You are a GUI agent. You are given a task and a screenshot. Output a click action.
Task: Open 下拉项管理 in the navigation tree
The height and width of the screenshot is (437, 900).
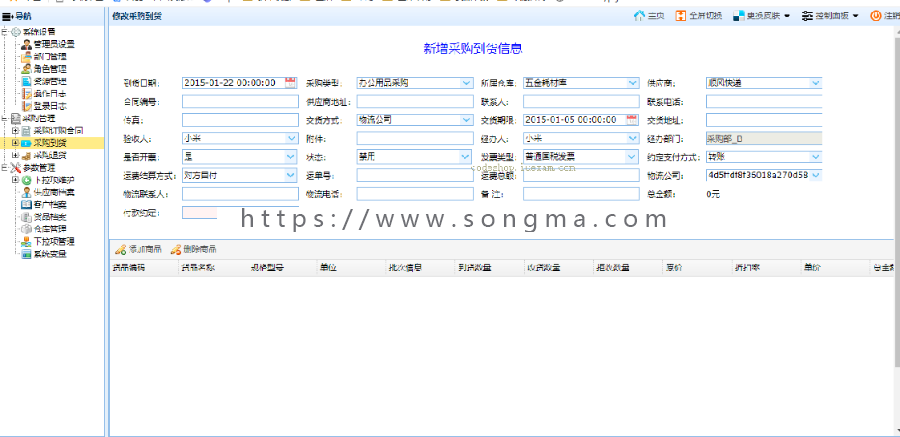pyautogui.click(x=54, y=242)
